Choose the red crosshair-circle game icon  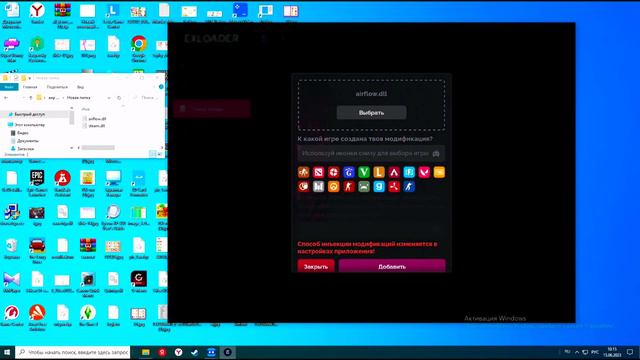pos(333,172)
